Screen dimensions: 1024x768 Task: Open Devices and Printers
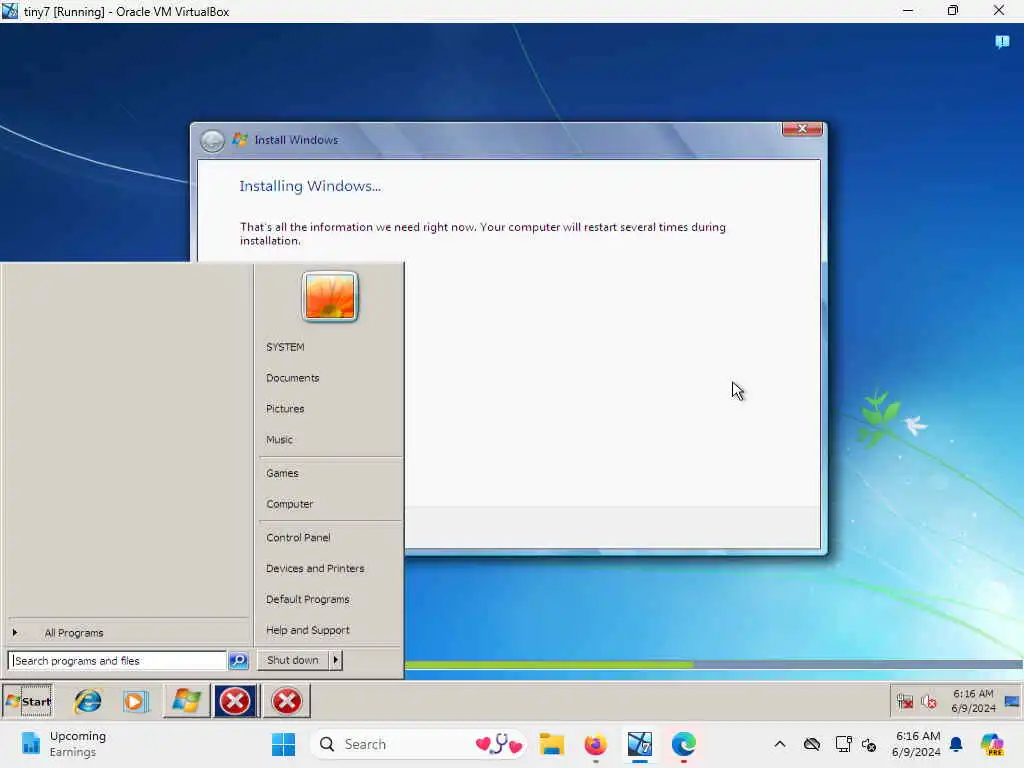315,568
